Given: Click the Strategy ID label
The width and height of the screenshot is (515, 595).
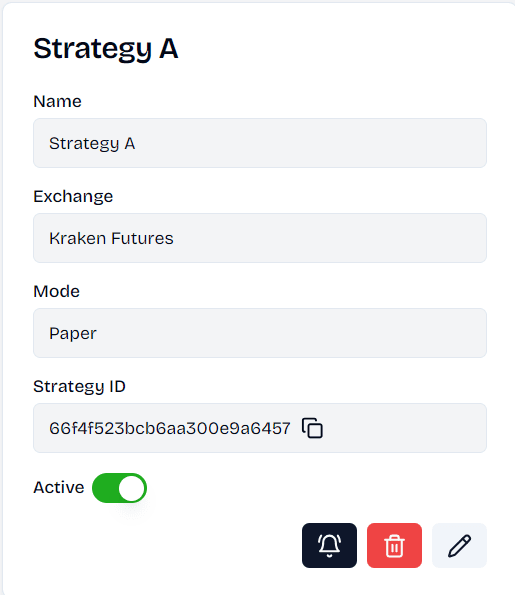Looking at the screenshot, I should click(79, 386).
